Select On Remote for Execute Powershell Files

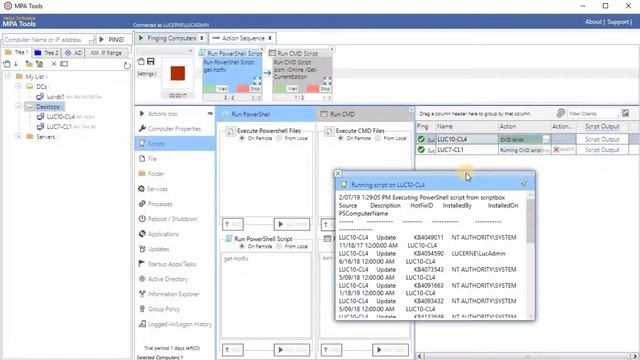pyautogui.click(x=242, y=138)
